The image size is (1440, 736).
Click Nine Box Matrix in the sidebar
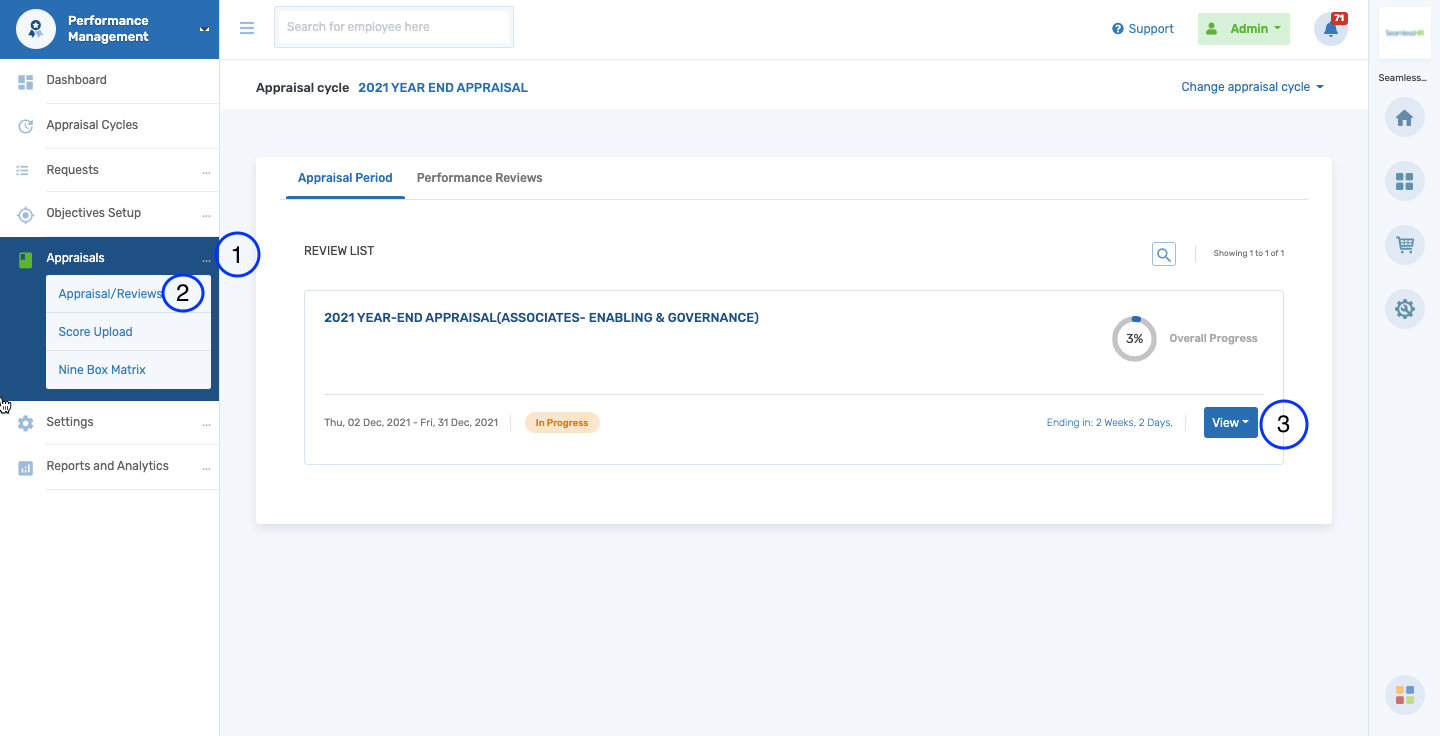click(101, 369)
